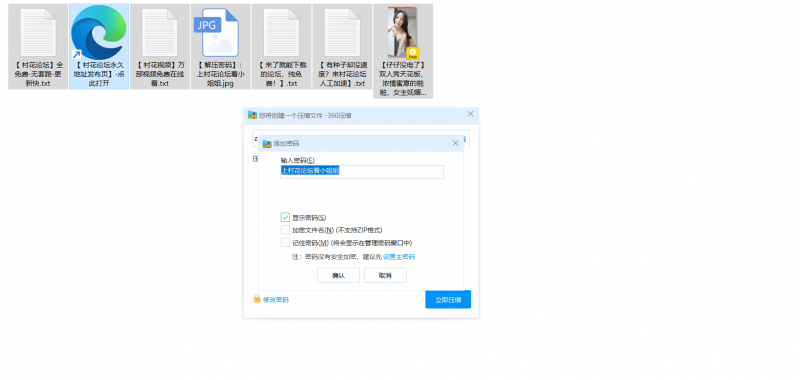Click the 取消 button
This screenshot has height=380, width=800.
[385, 275]
